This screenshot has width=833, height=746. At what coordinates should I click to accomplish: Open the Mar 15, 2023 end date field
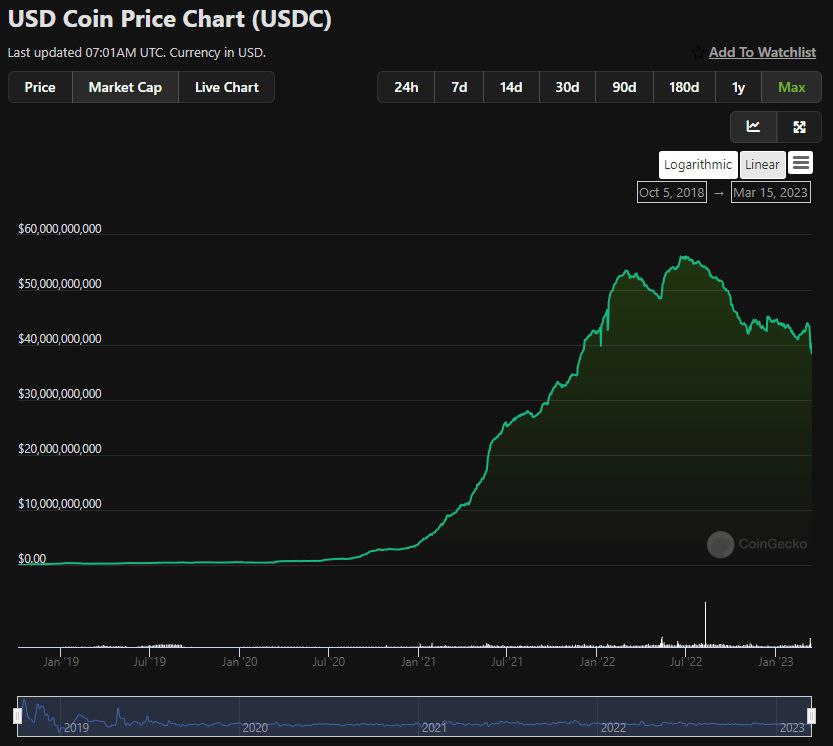[770, 192]
